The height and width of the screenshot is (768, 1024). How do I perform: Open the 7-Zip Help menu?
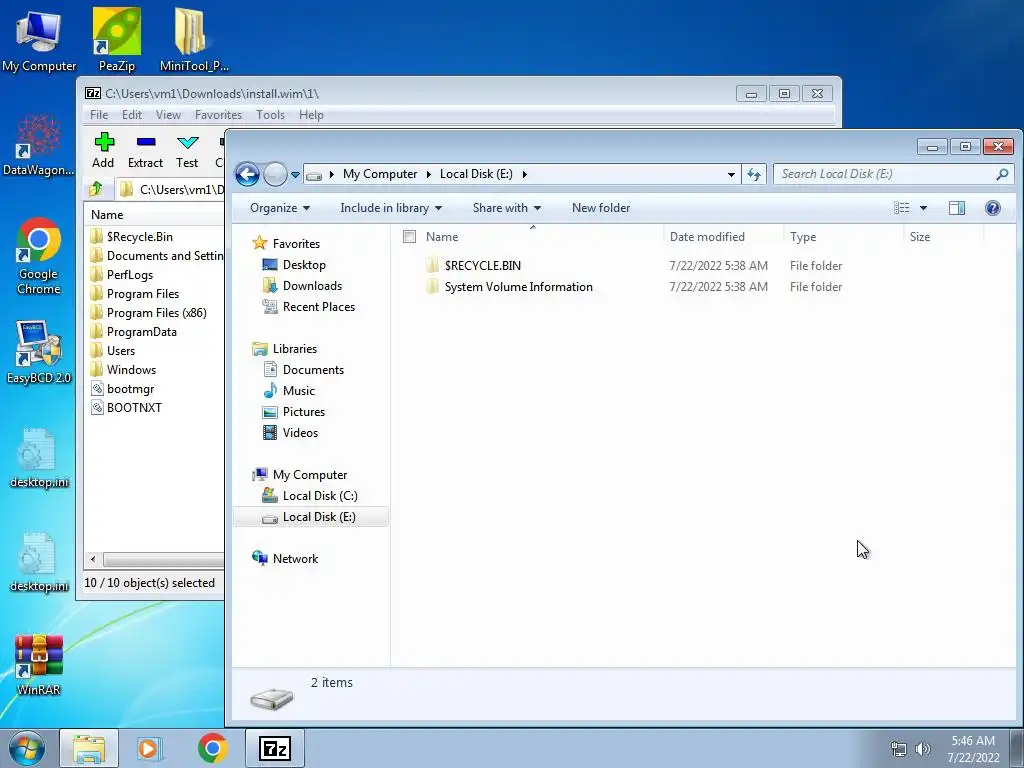click(x=312, y=115)
